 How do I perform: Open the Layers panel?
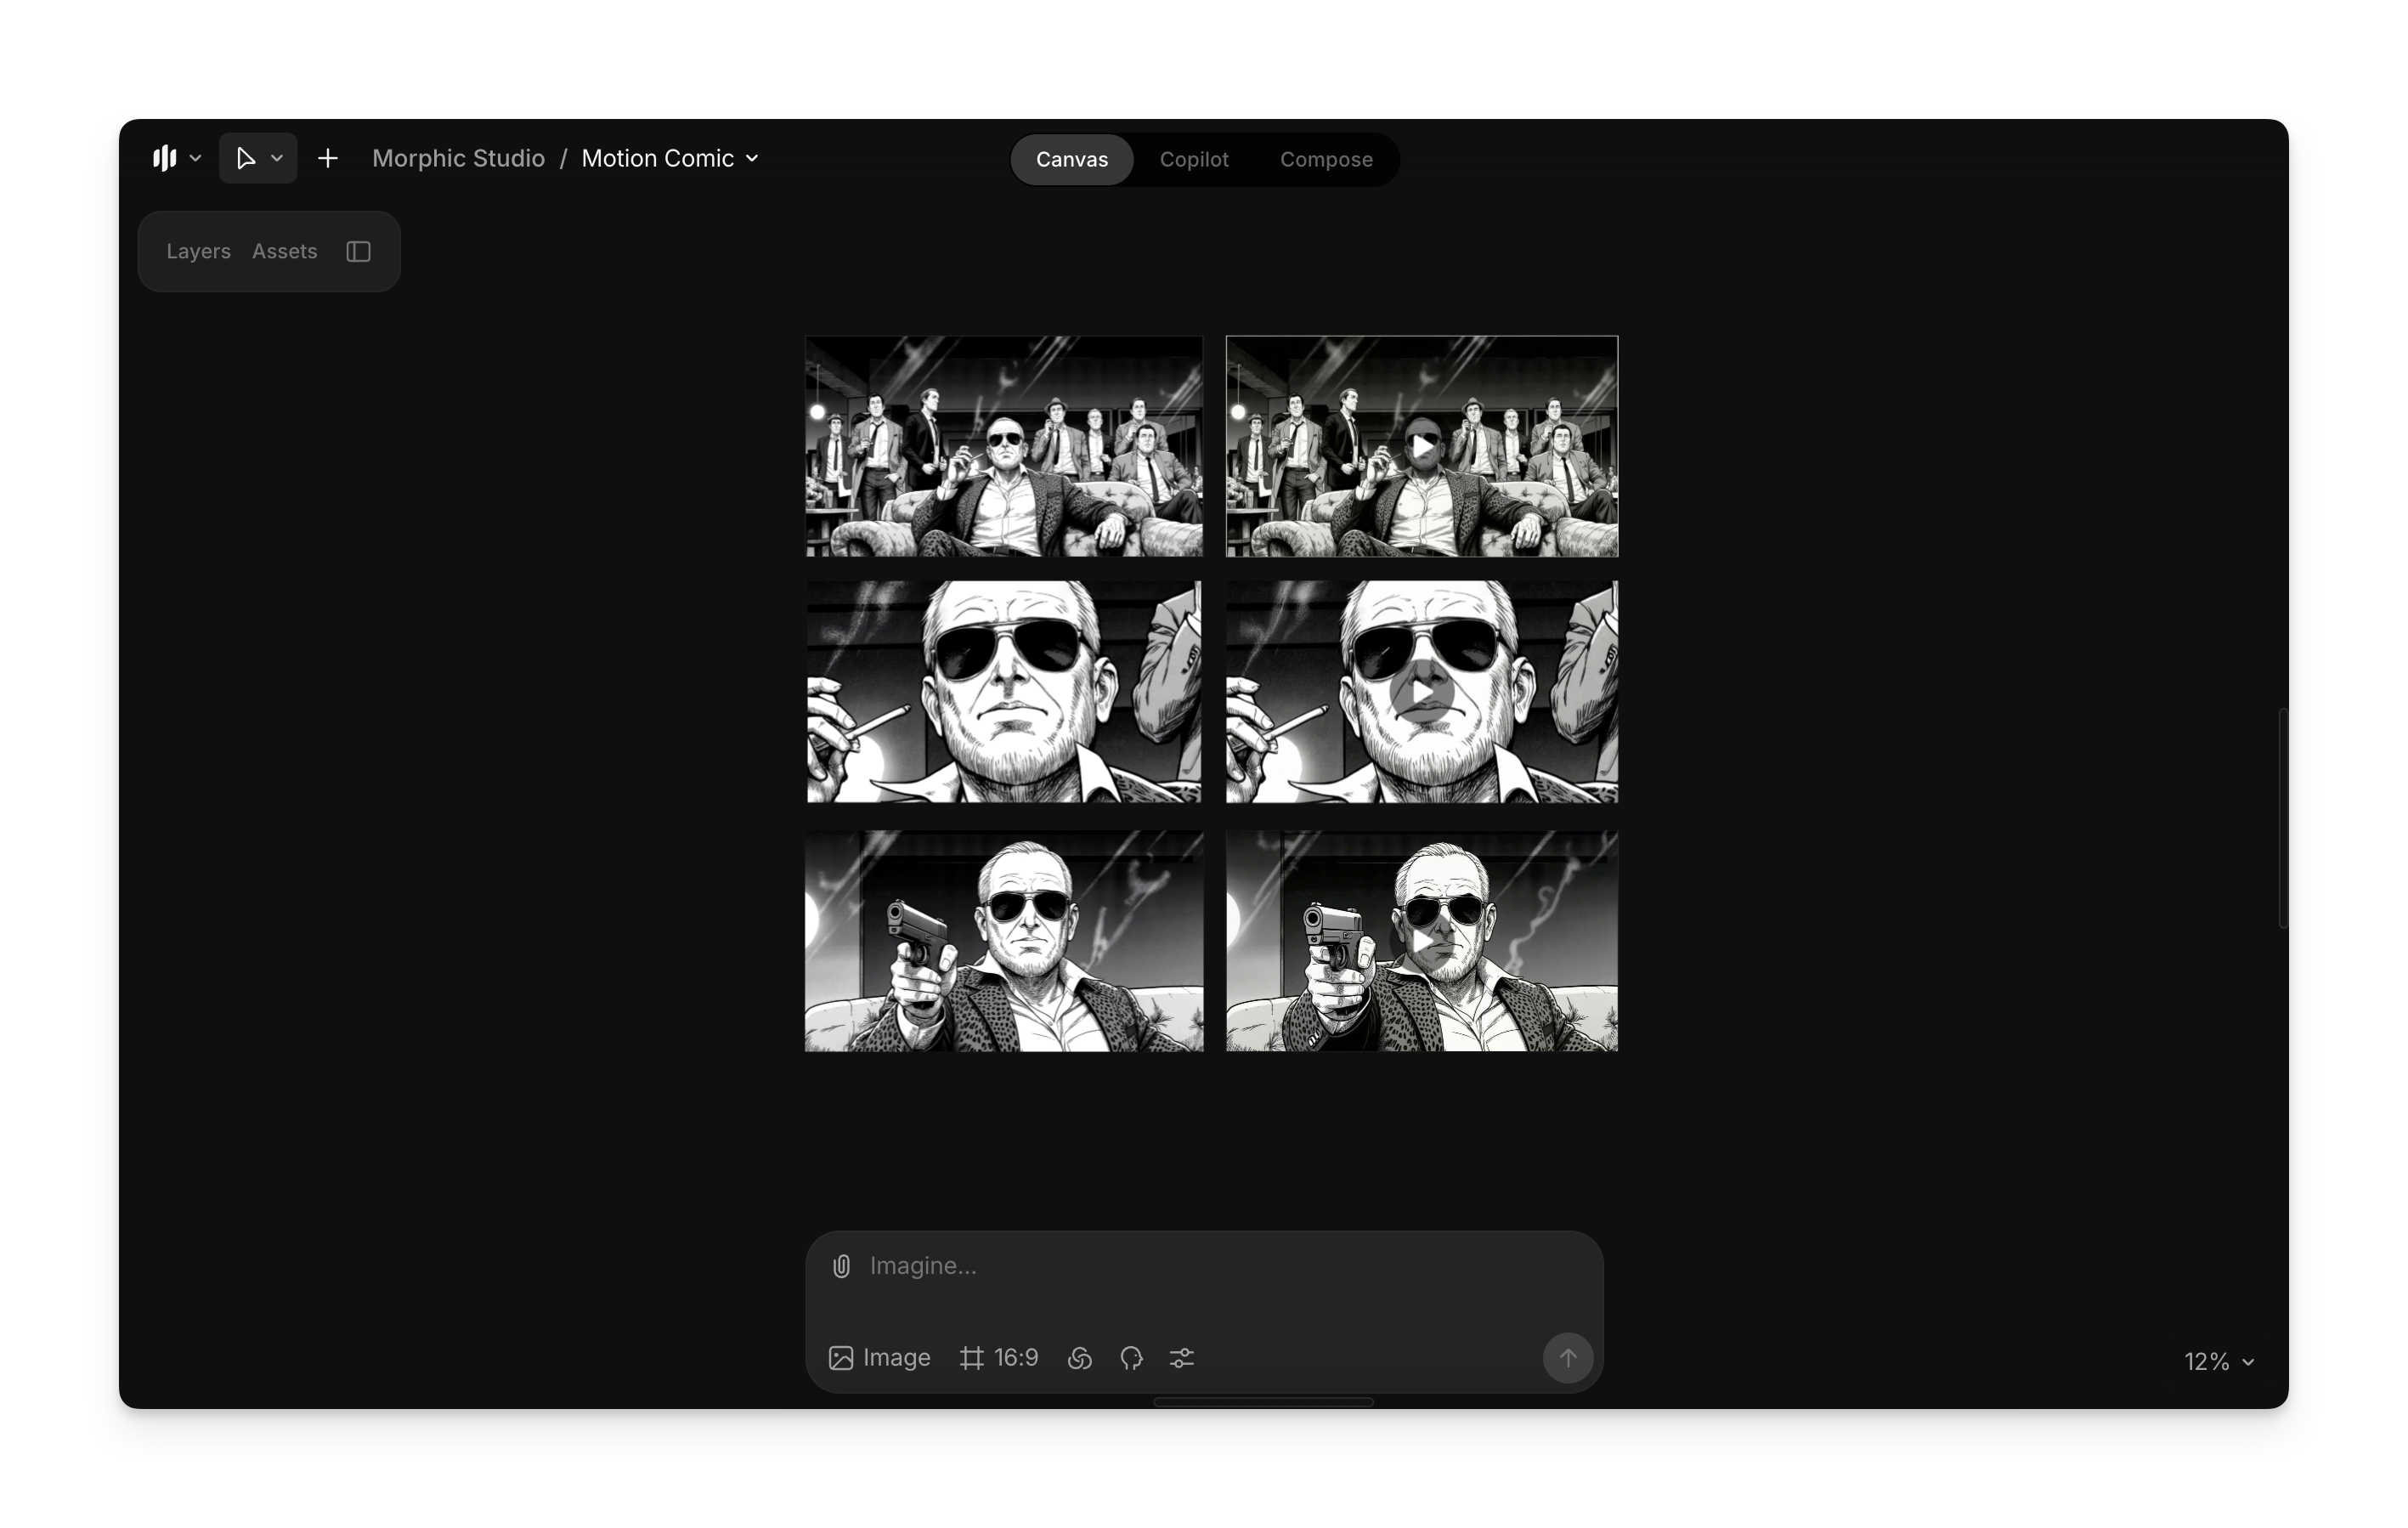tap(198, 251)
